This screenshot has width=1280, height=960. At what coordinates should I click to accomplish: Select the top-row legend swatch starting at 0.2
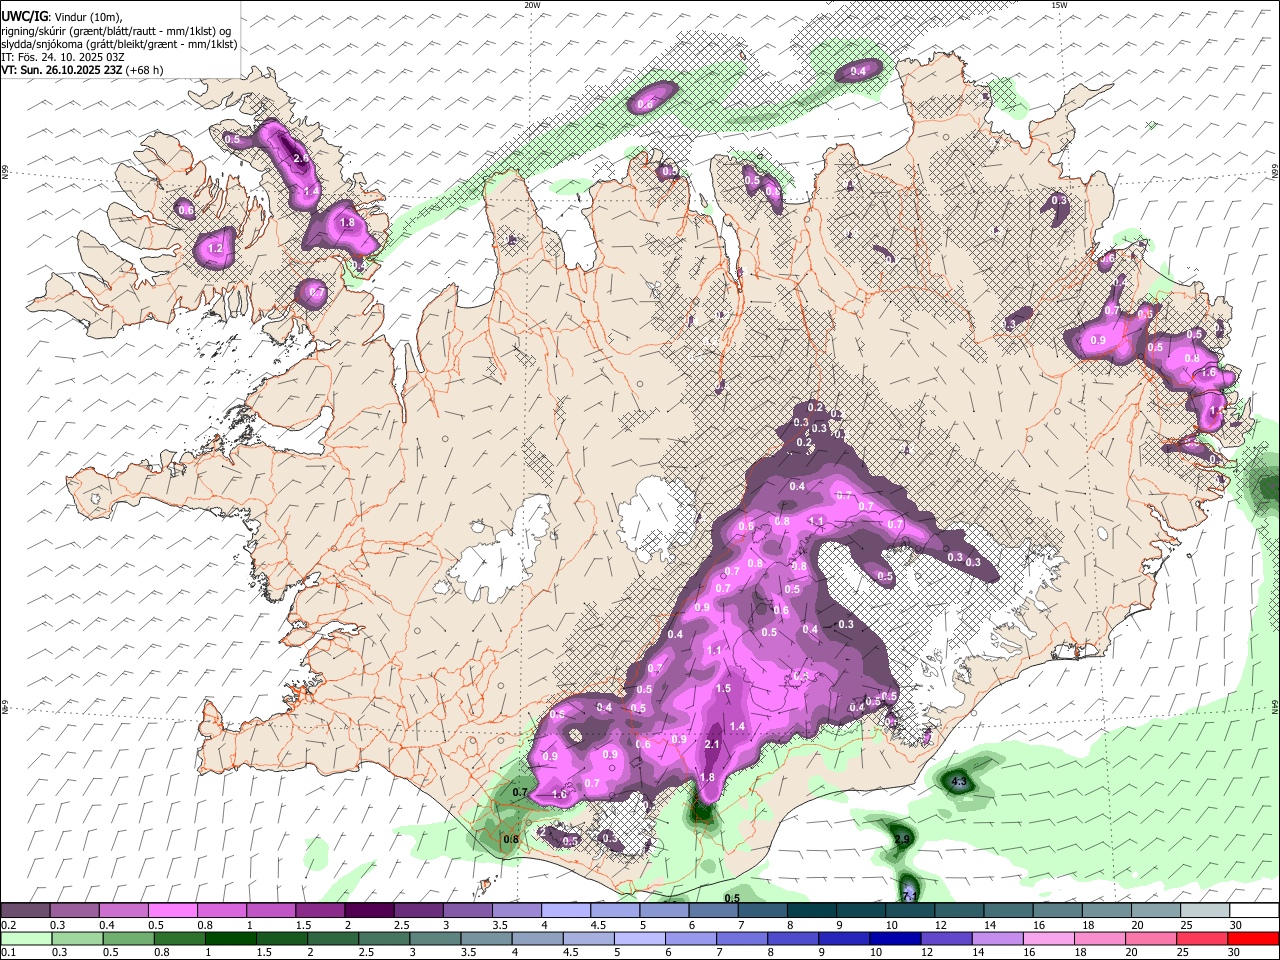(25, 911)
